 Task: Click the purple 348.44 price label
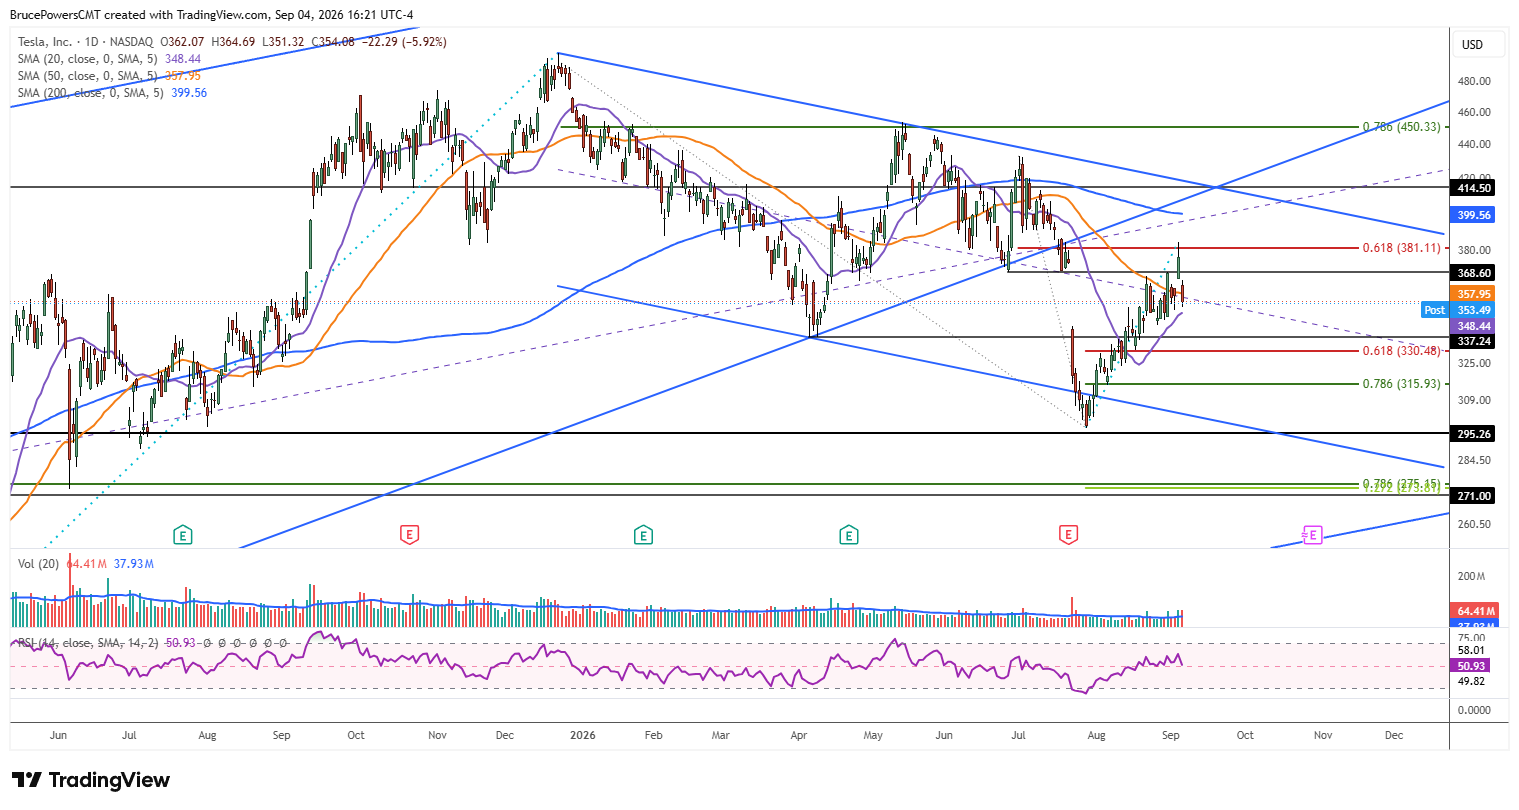1474,326
